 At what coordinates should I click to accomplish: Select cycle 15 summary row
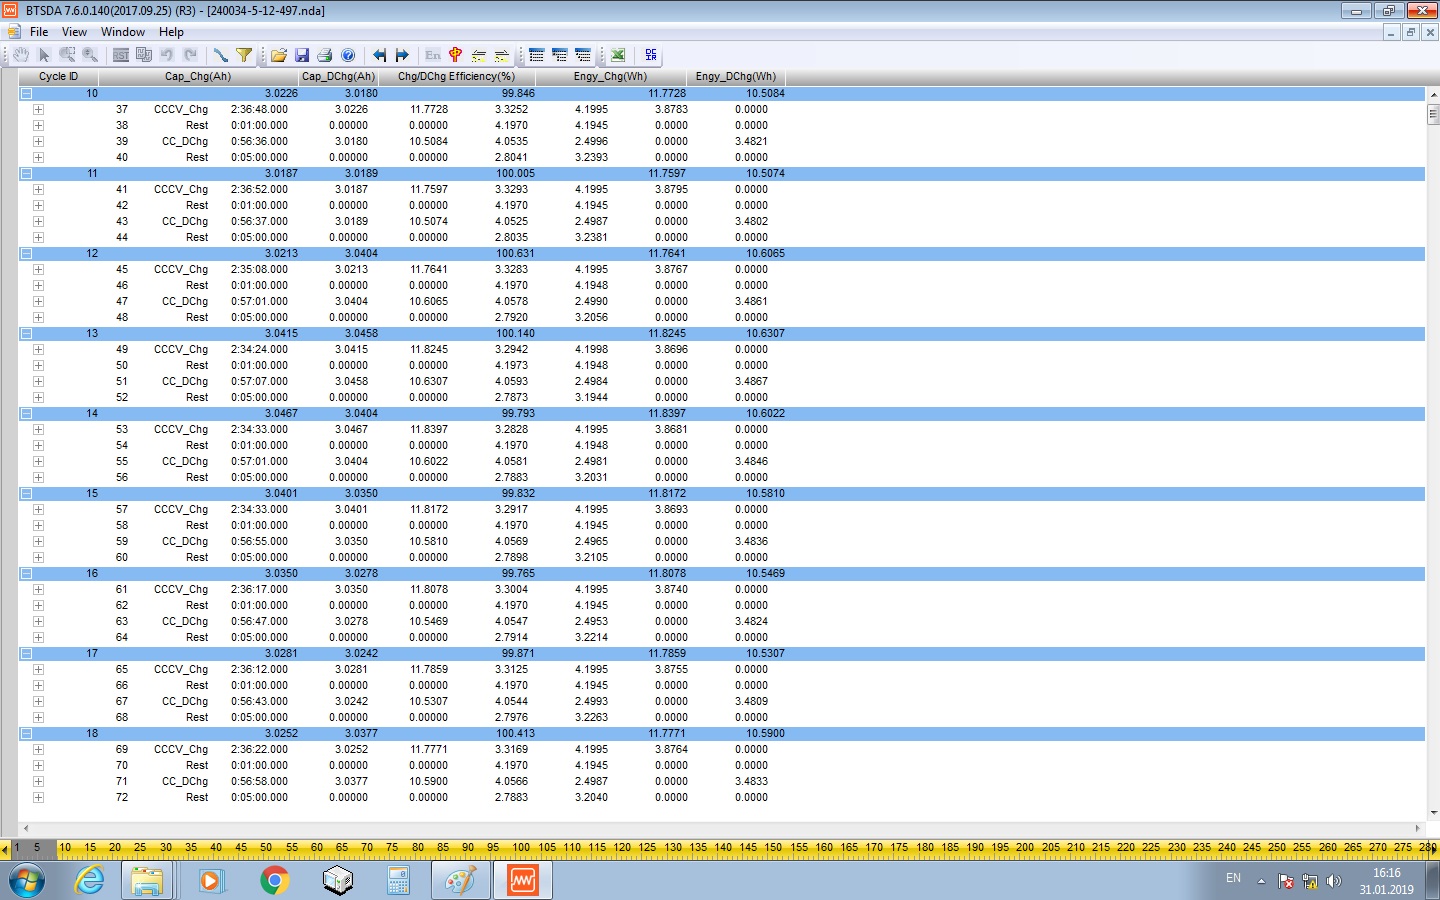[722, 493]
